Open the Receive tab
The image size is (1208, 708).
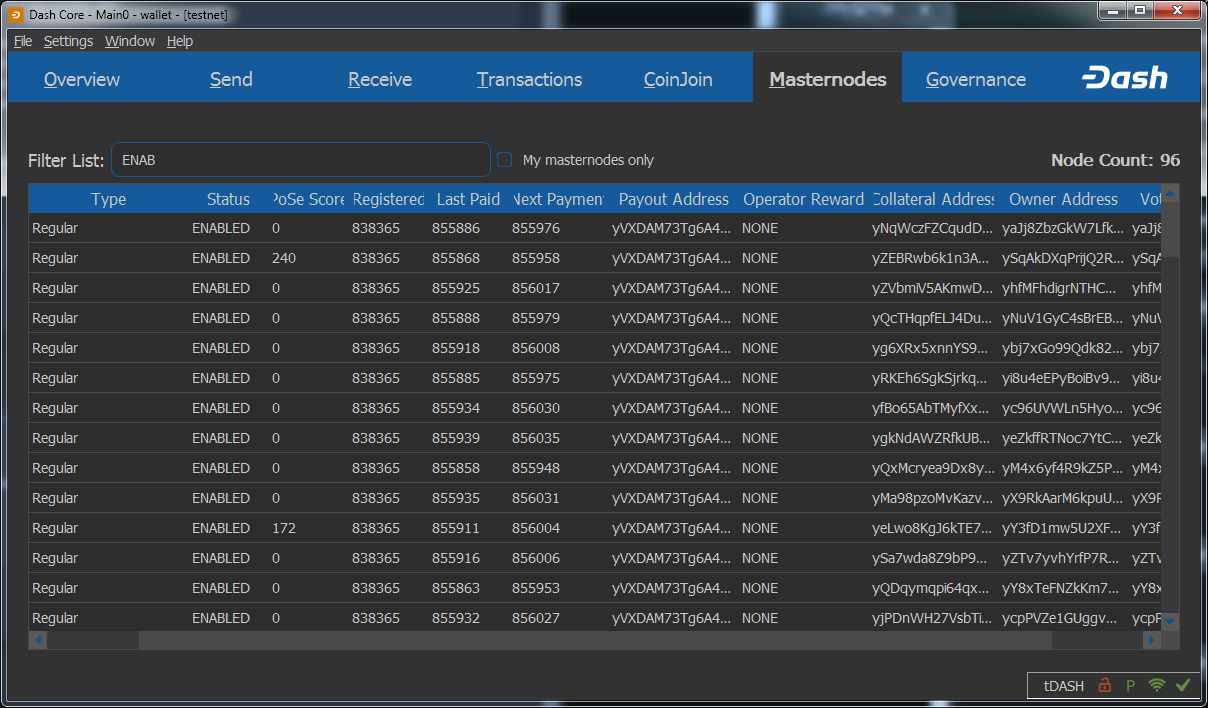coord(380,79)
